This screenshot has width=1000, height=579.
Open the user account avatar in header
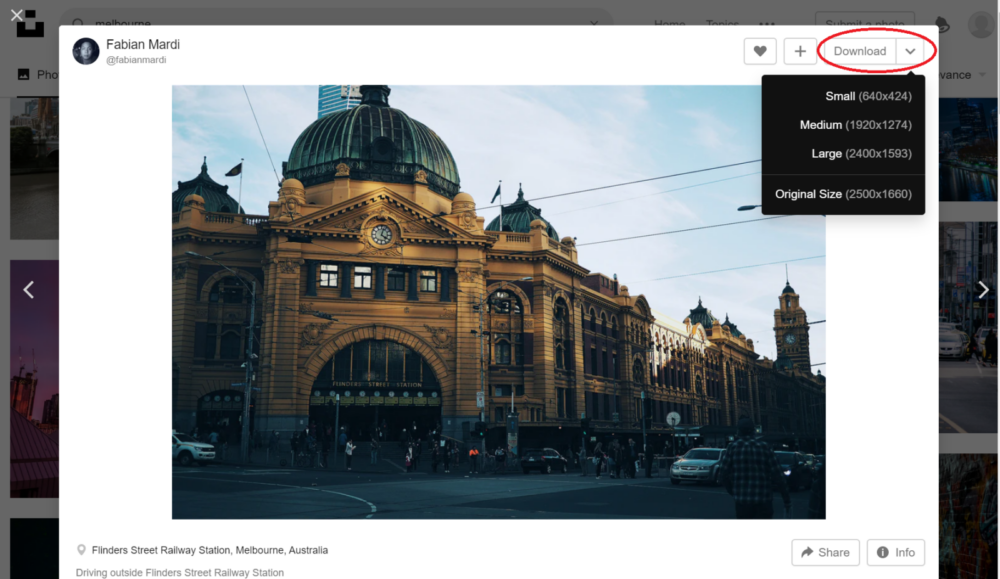(x=980, y=25)
